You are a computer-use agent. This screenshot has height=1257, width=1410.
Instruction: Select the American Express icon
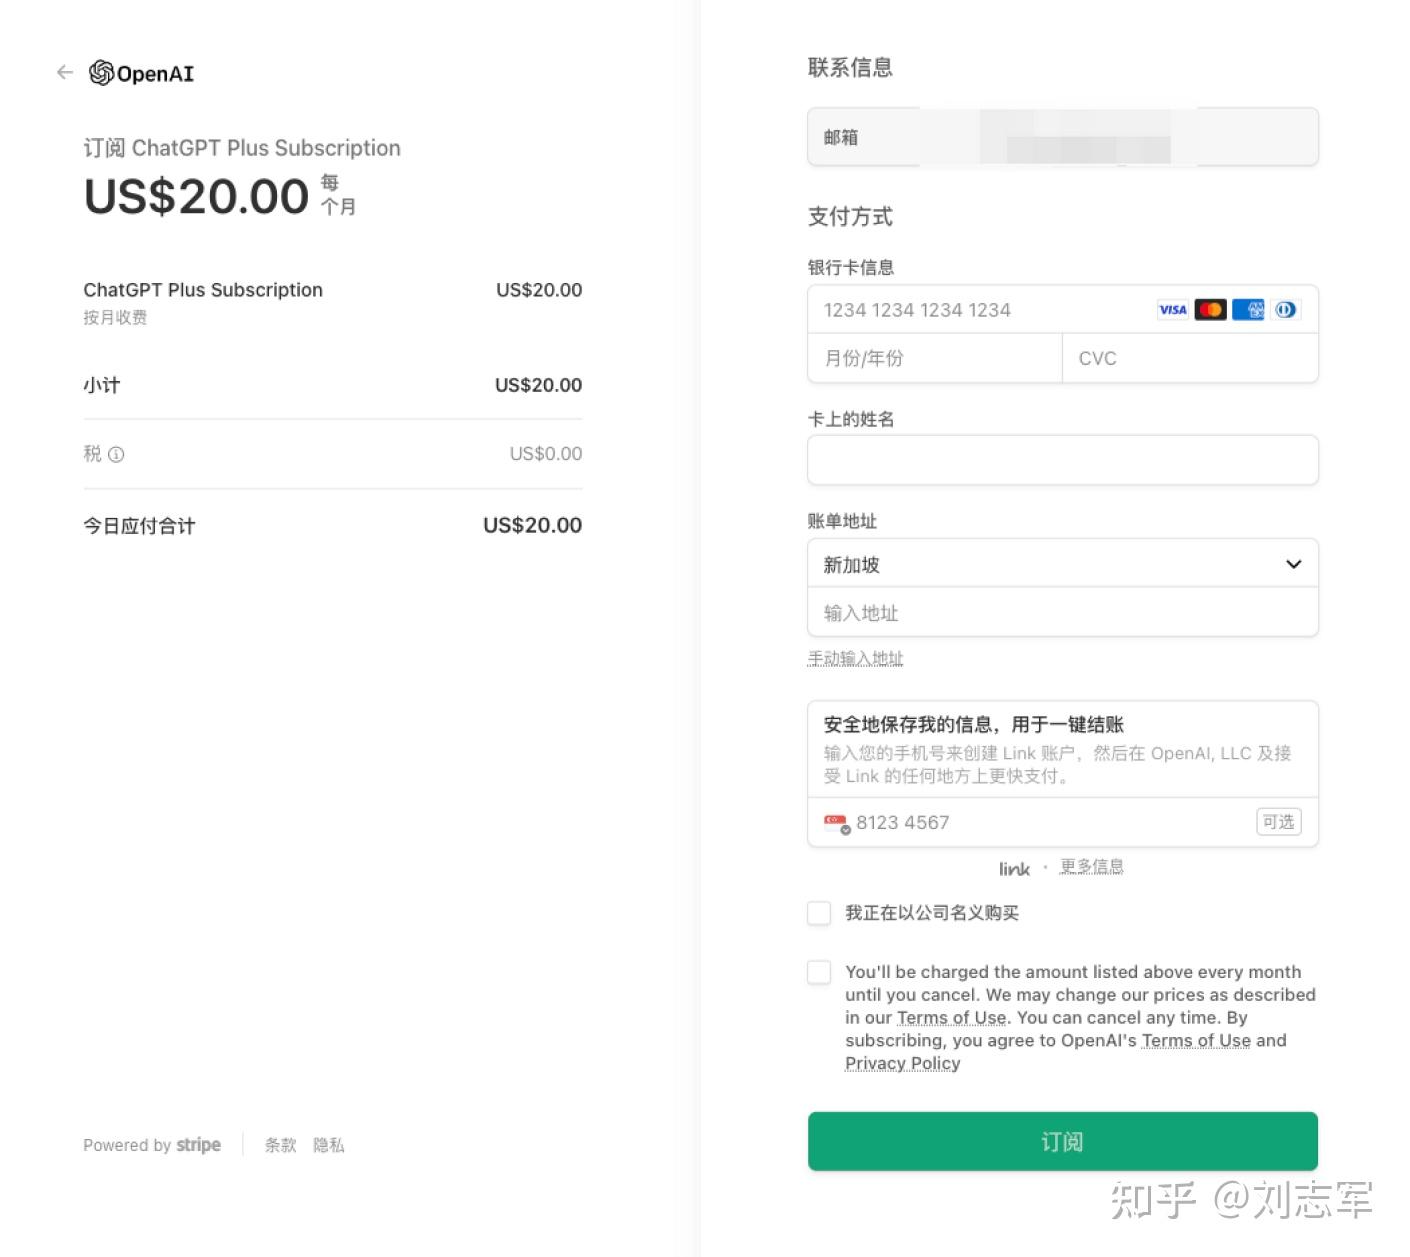pos(1248,310)
